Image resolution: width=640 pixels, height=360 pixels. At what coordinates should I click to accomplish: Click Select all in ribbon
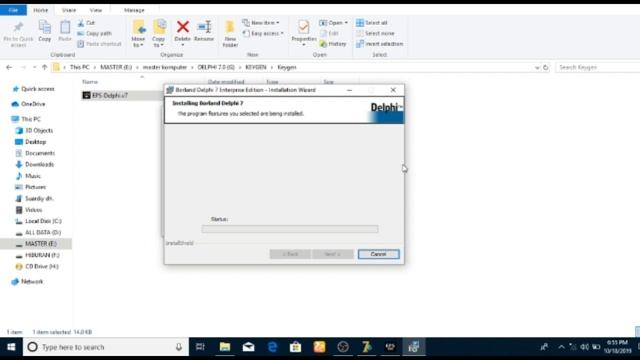371,23
